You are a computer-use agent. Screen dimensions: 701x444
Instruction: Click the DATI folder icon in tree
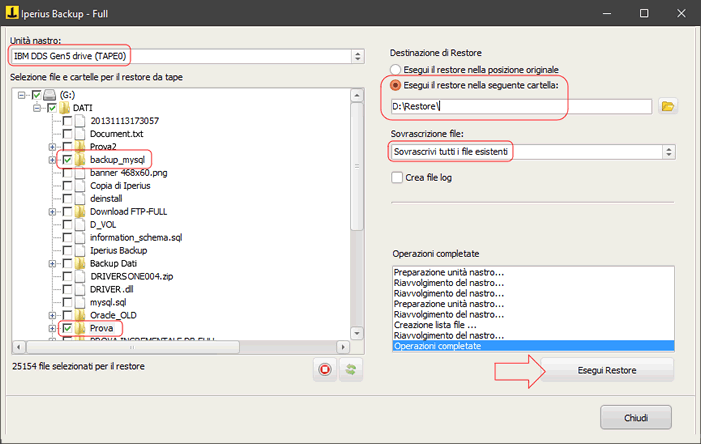click(65, 107)
